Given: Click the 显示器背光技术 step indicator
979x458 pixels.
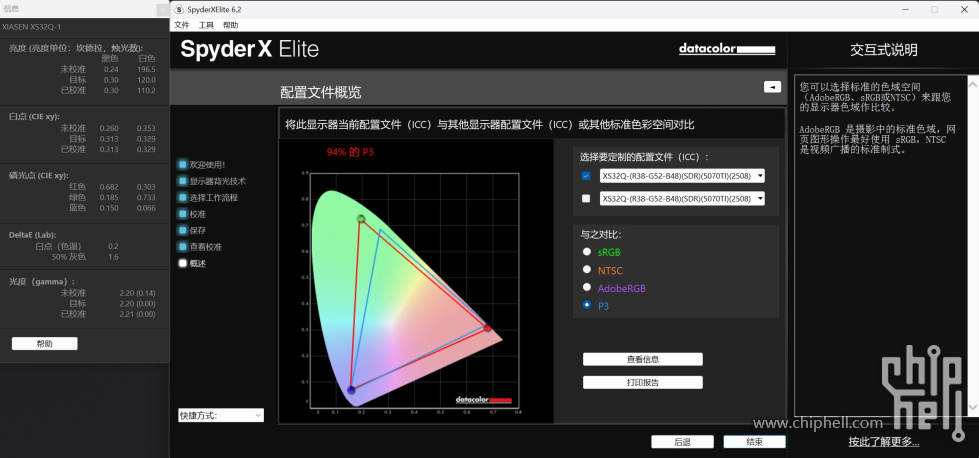Looking at the screenshot, I should (182, 181).
